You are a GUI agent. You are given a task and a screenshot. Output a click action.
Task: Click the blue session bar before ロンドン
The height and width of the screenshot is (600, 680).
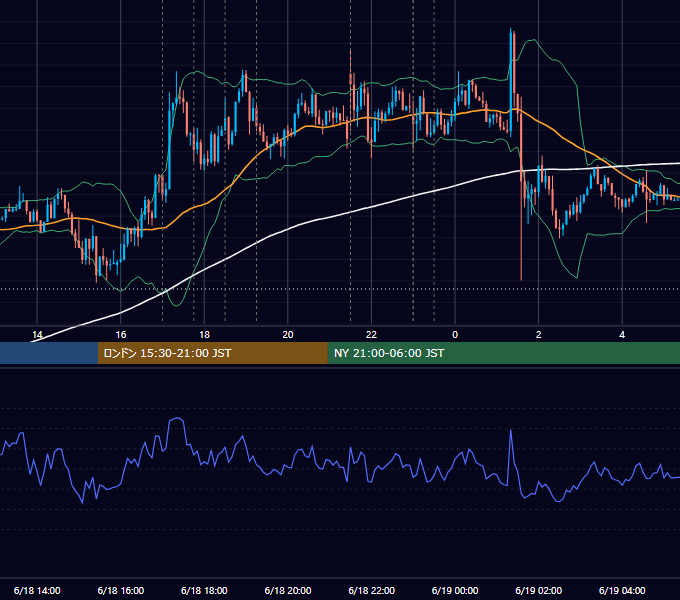(49, 353)
